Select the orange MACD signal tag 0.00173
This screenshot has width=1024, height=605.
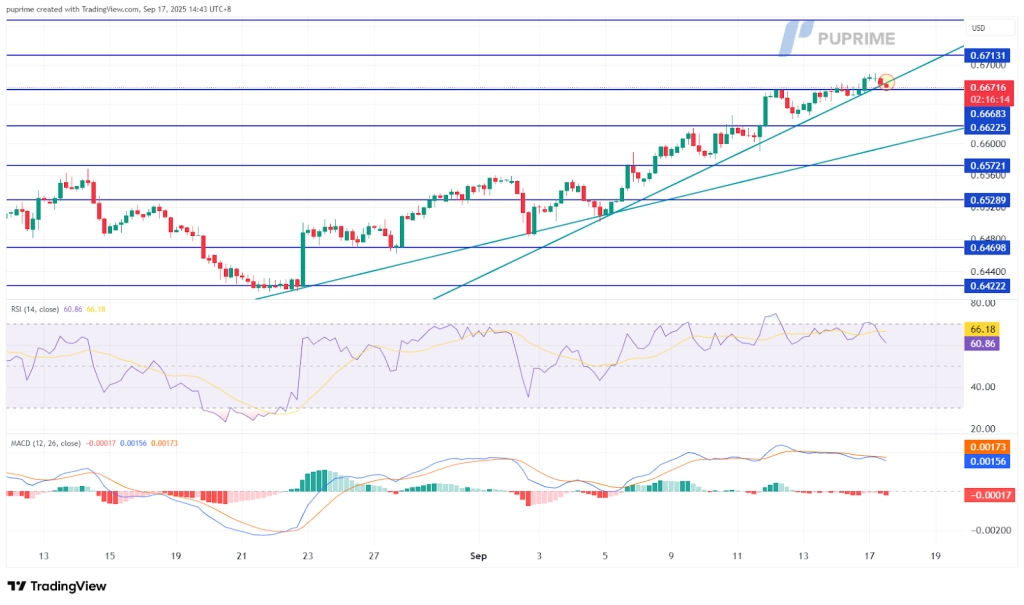988,446
